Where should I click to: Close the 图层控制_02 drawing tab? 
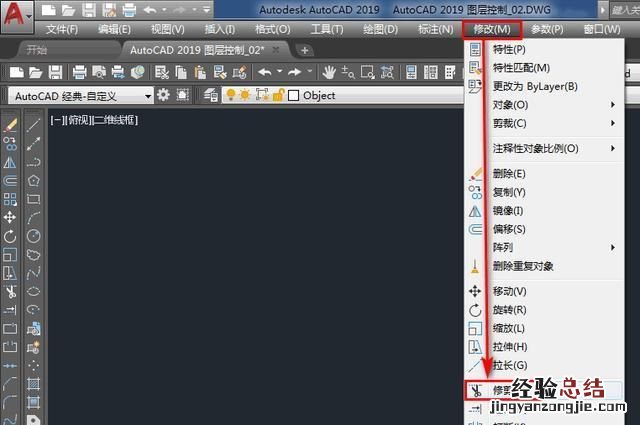coord(276,50)
